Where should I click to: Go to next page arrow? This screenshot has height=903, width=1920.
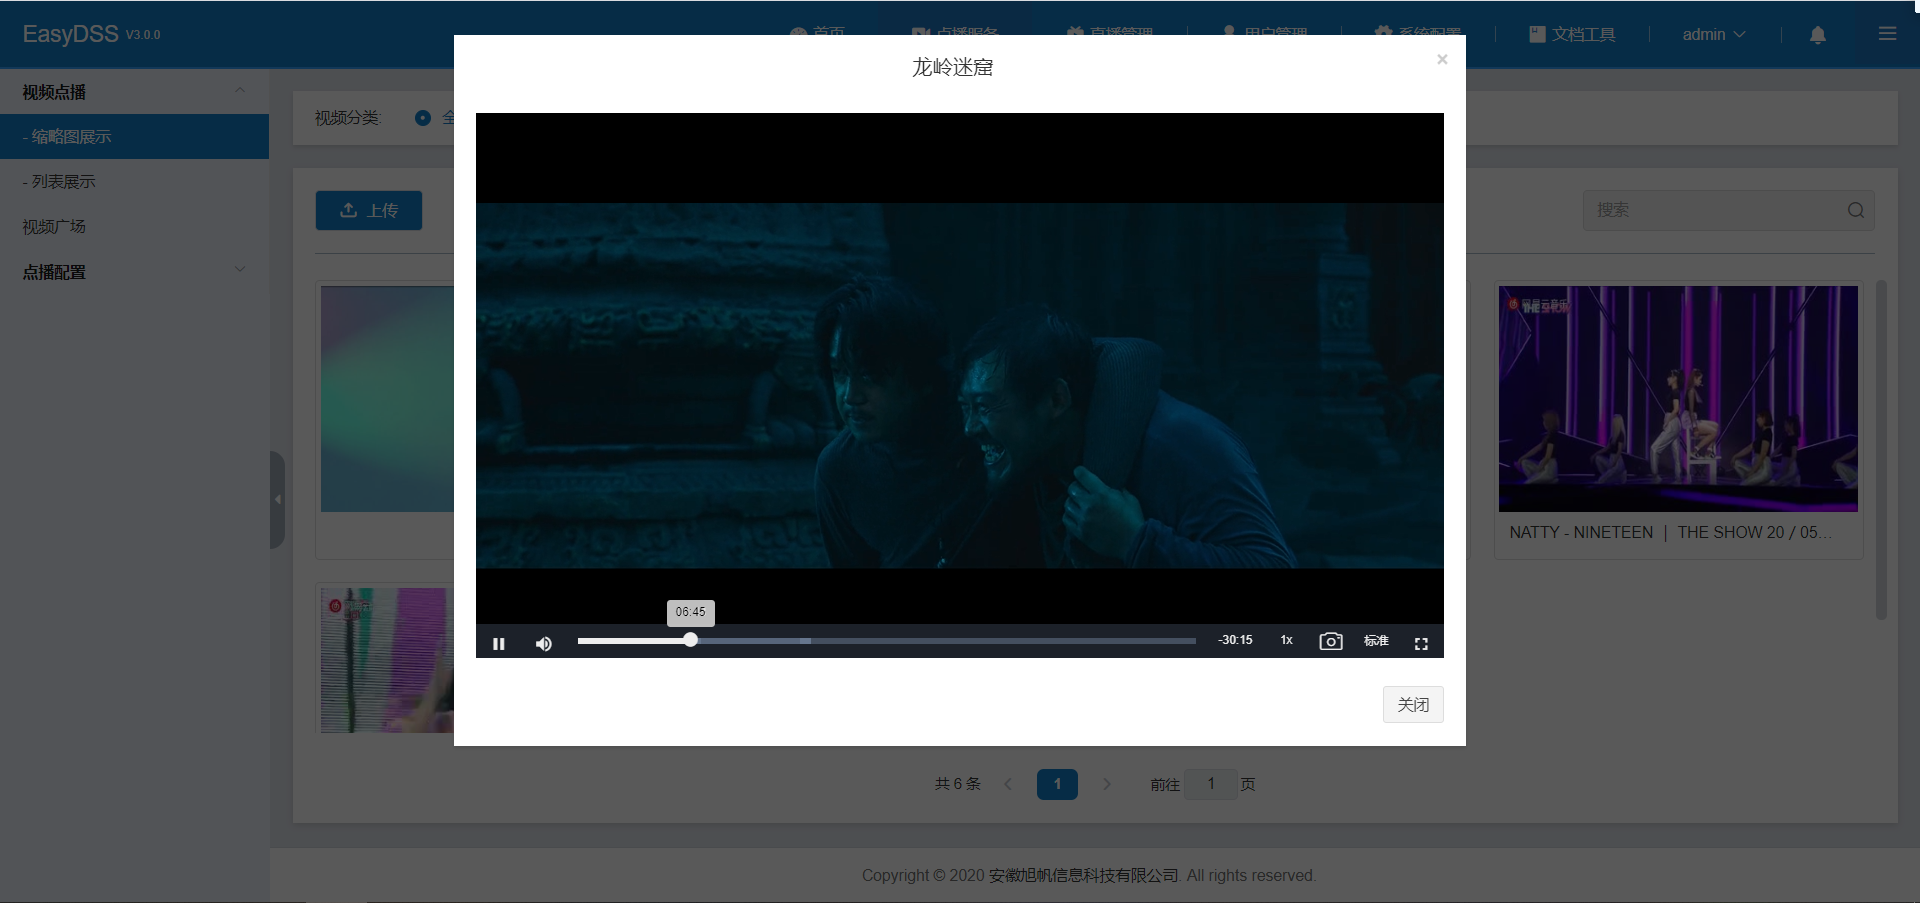(1107, 784)
